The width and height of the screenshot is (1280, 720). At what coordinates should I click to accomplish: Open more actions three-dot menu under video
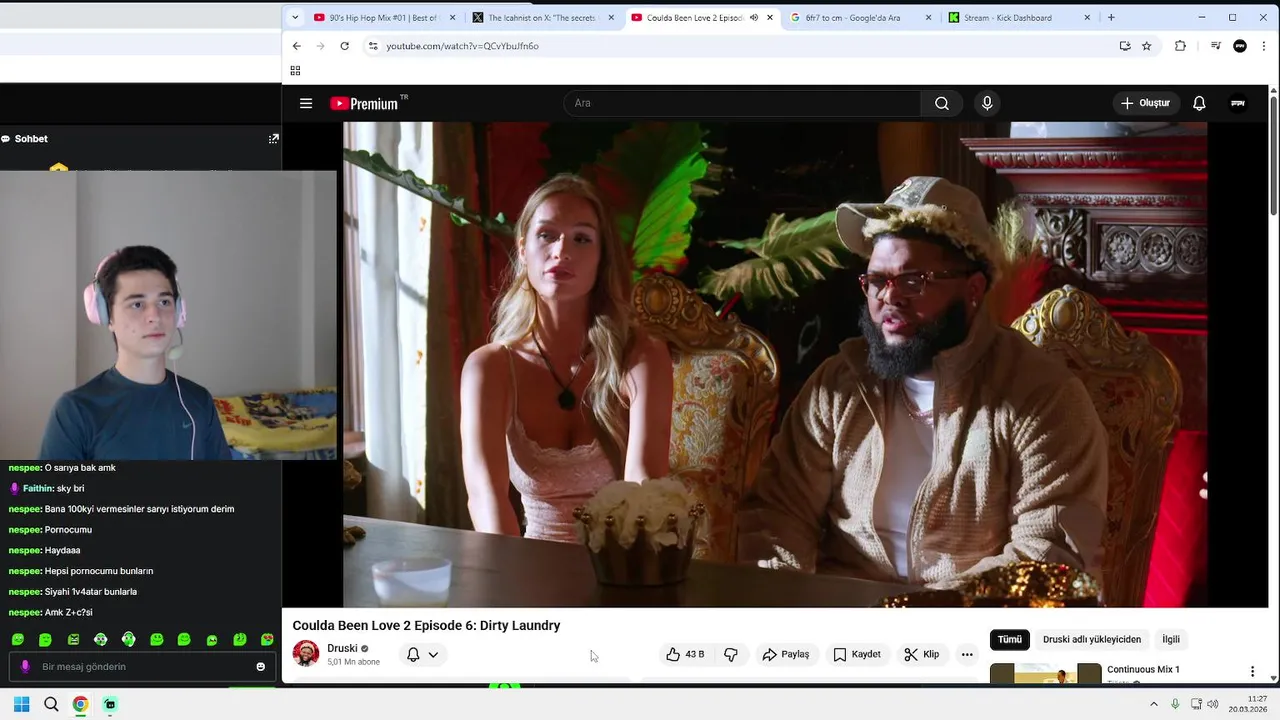[967, 654]
